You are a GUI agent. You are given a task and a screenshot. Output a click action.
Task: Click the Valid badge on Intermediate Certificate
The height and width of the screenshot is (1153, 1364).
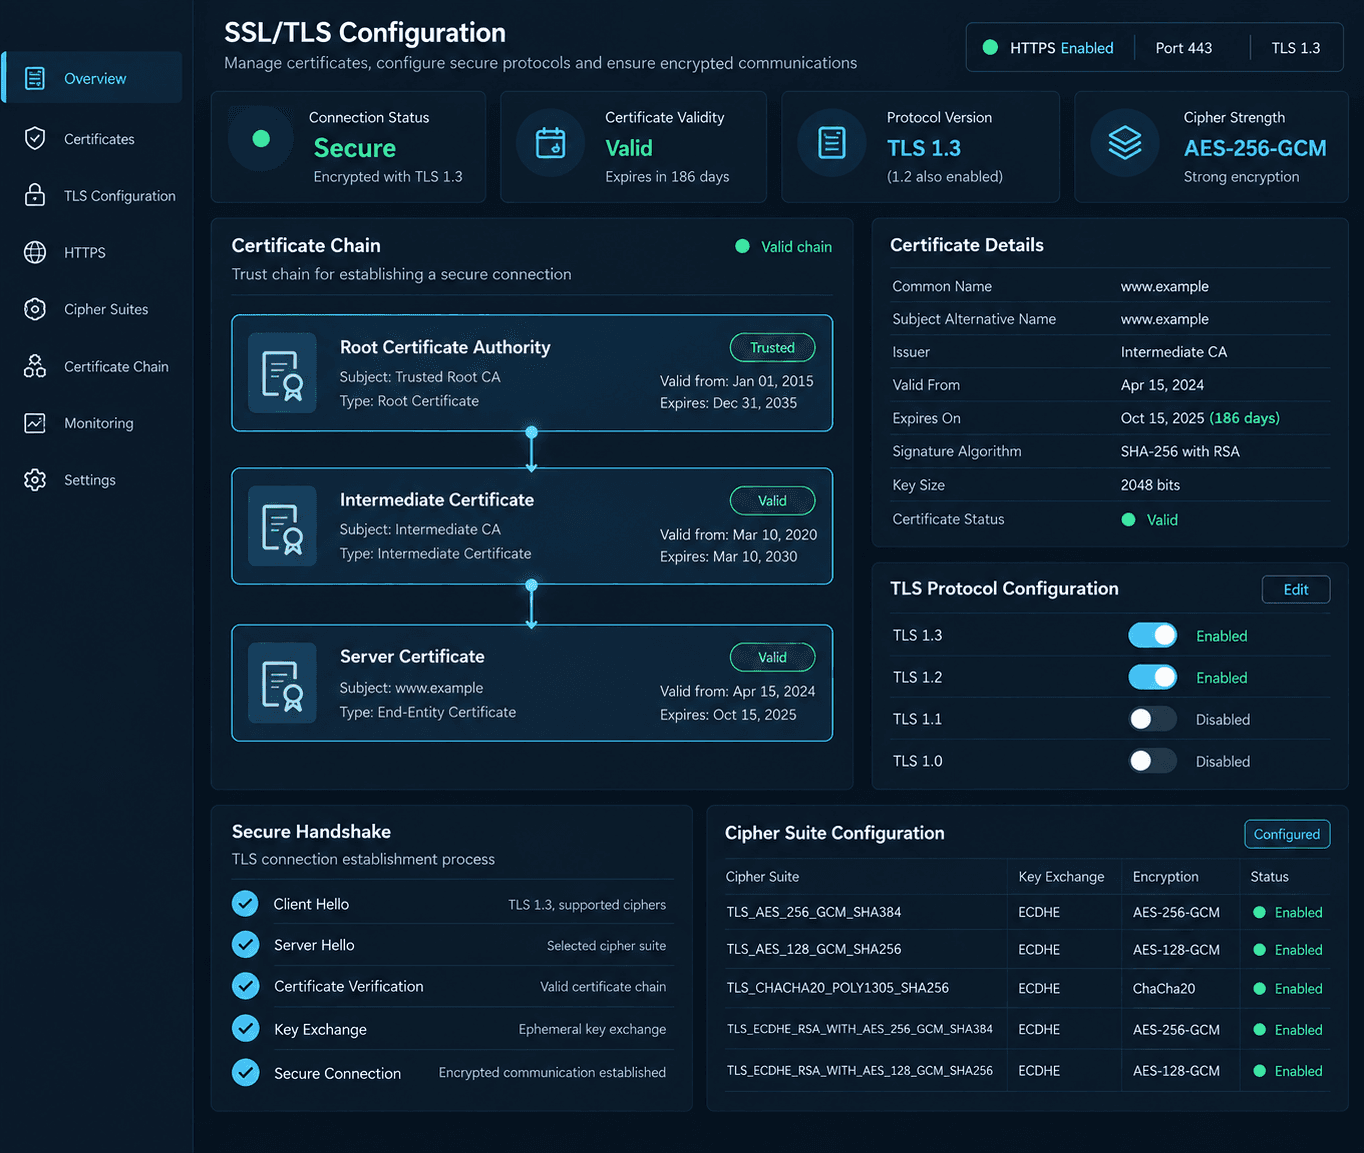coord(772,500)
